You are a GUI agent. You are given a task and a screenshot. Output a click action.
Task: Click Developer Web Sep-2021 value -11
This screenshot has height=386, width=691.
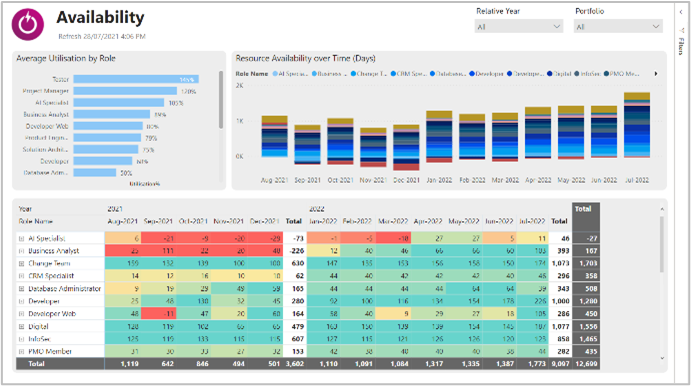coord(169,314)
